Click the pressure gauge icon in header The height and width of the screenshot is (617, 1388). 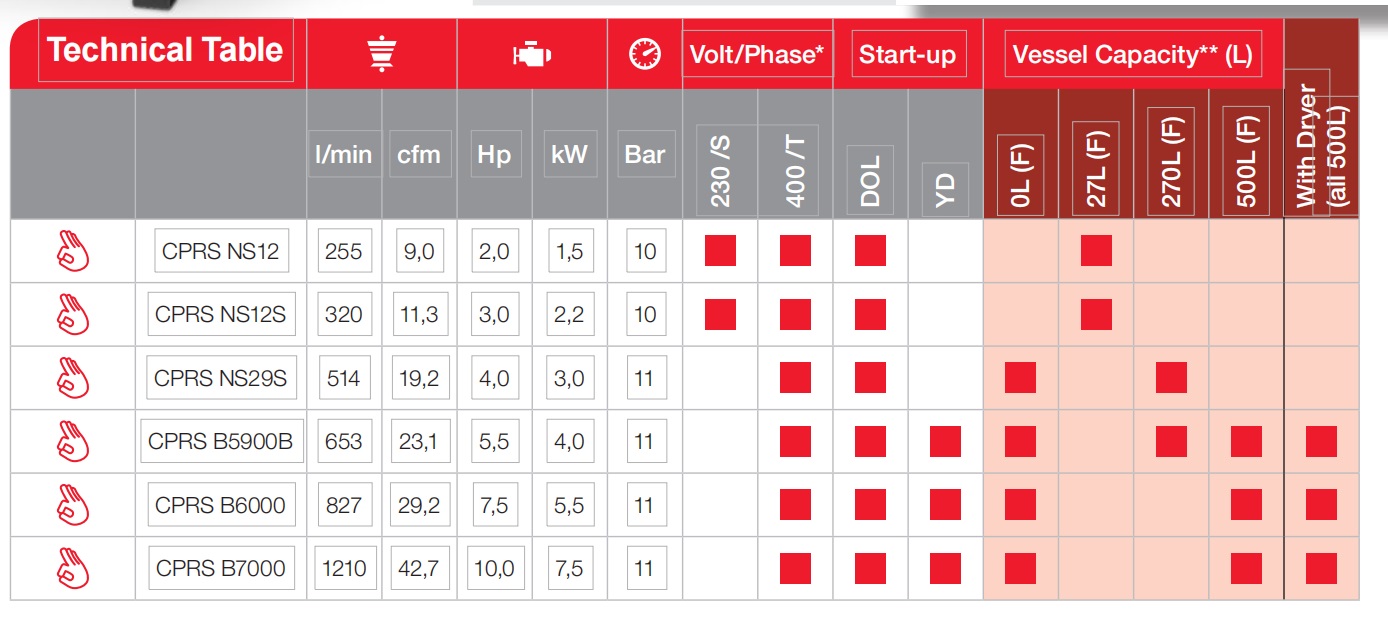point(645,54)
